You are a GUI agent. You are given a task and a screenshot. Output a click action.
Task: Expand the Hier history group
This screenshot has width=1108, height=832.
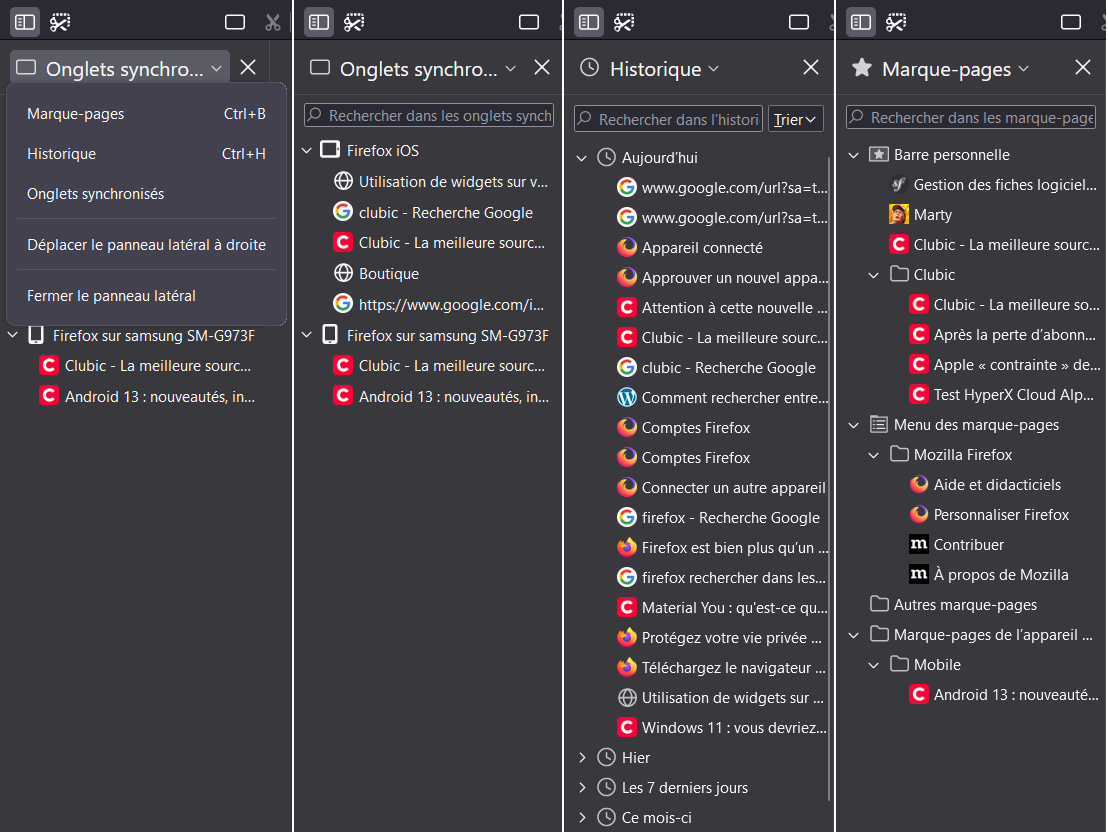[582, 757]
